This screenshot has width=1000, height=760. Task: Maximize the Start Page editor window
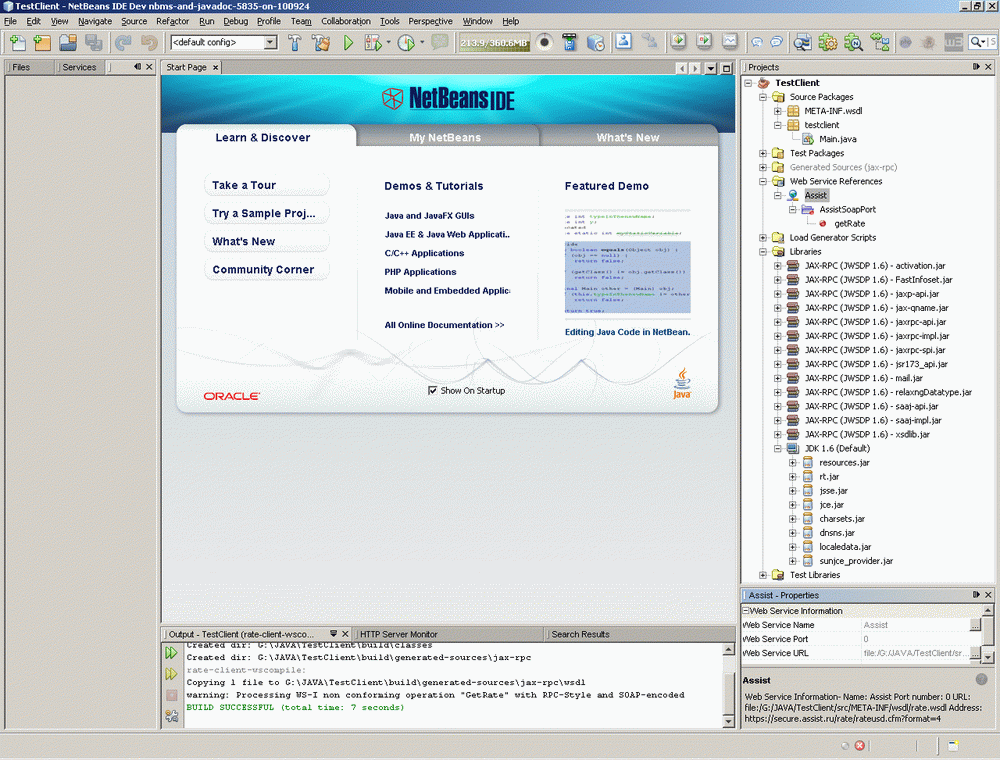coord(726,68)
